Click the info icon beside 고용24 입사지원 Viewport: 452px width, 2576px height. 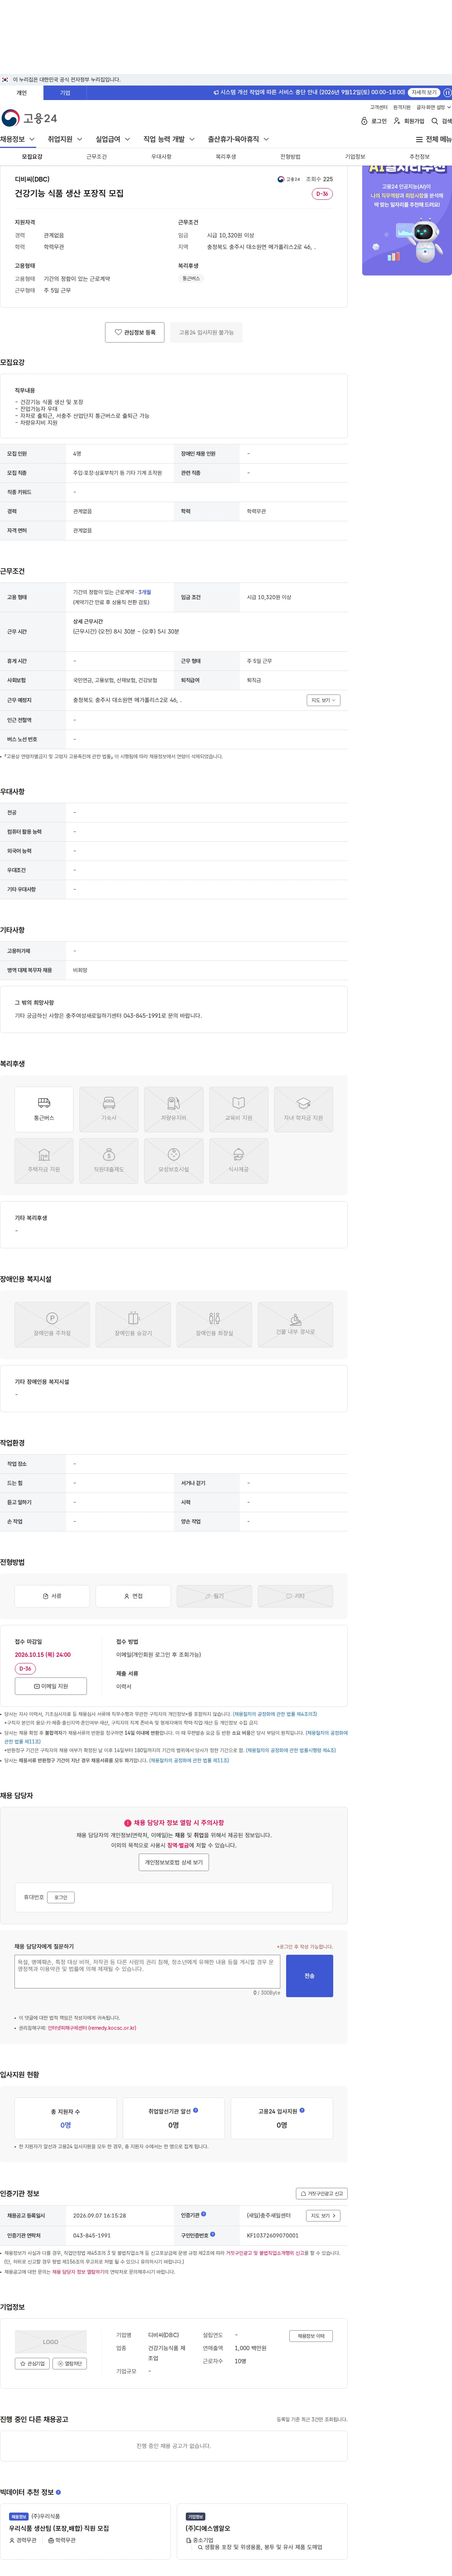pos(302,2110)
